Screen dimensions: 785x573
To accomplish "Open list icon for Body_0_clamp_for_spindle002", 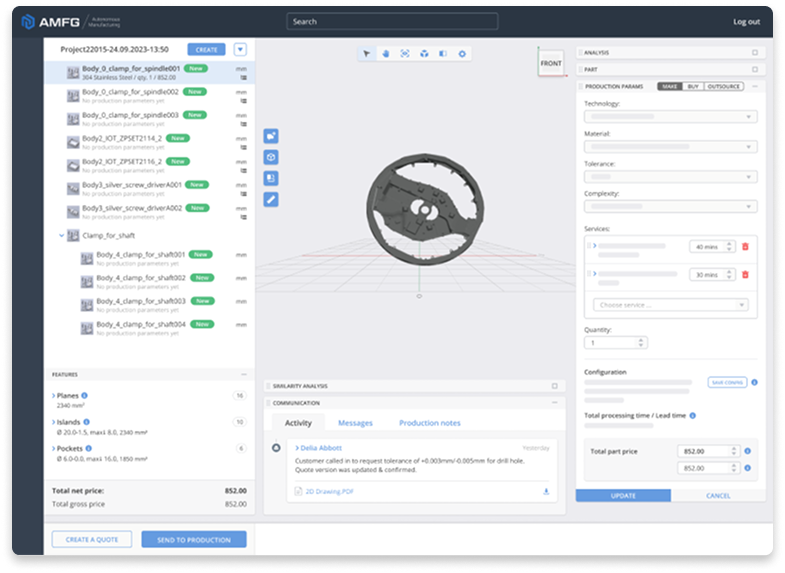I will click(244, 101).
